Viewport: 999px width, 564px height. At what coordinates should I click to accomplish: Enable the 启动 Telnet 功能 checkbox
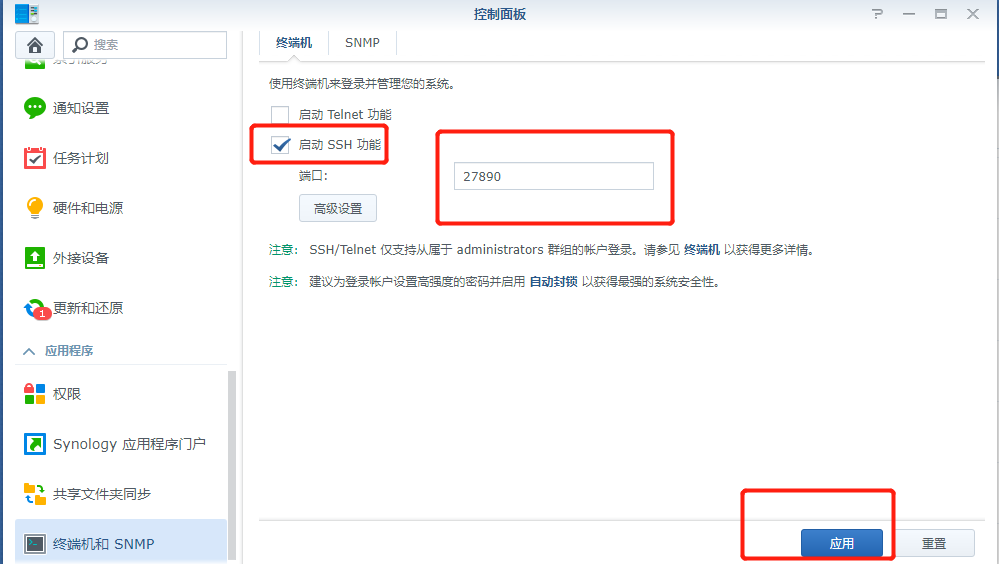pos(280,115)
